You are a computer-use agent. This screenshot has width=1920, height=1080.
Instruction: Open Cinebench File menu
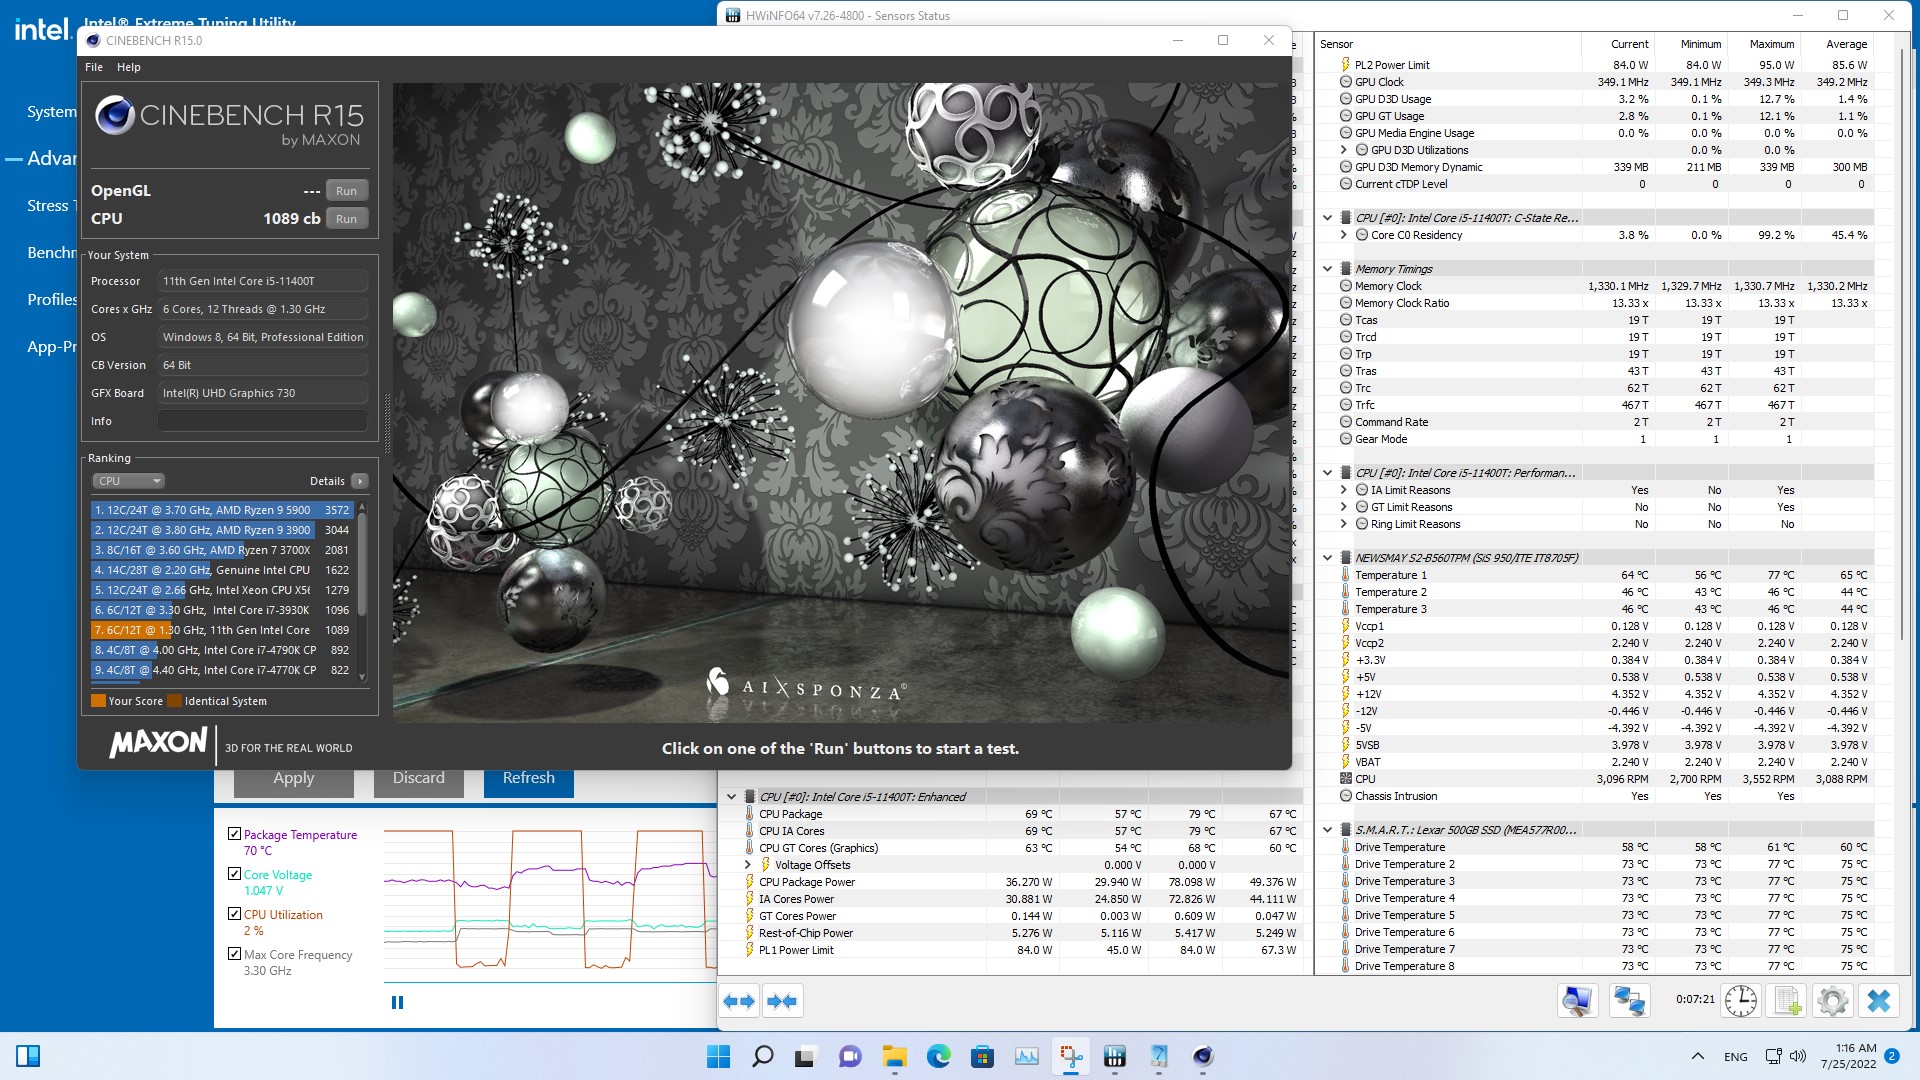[94, 67]
